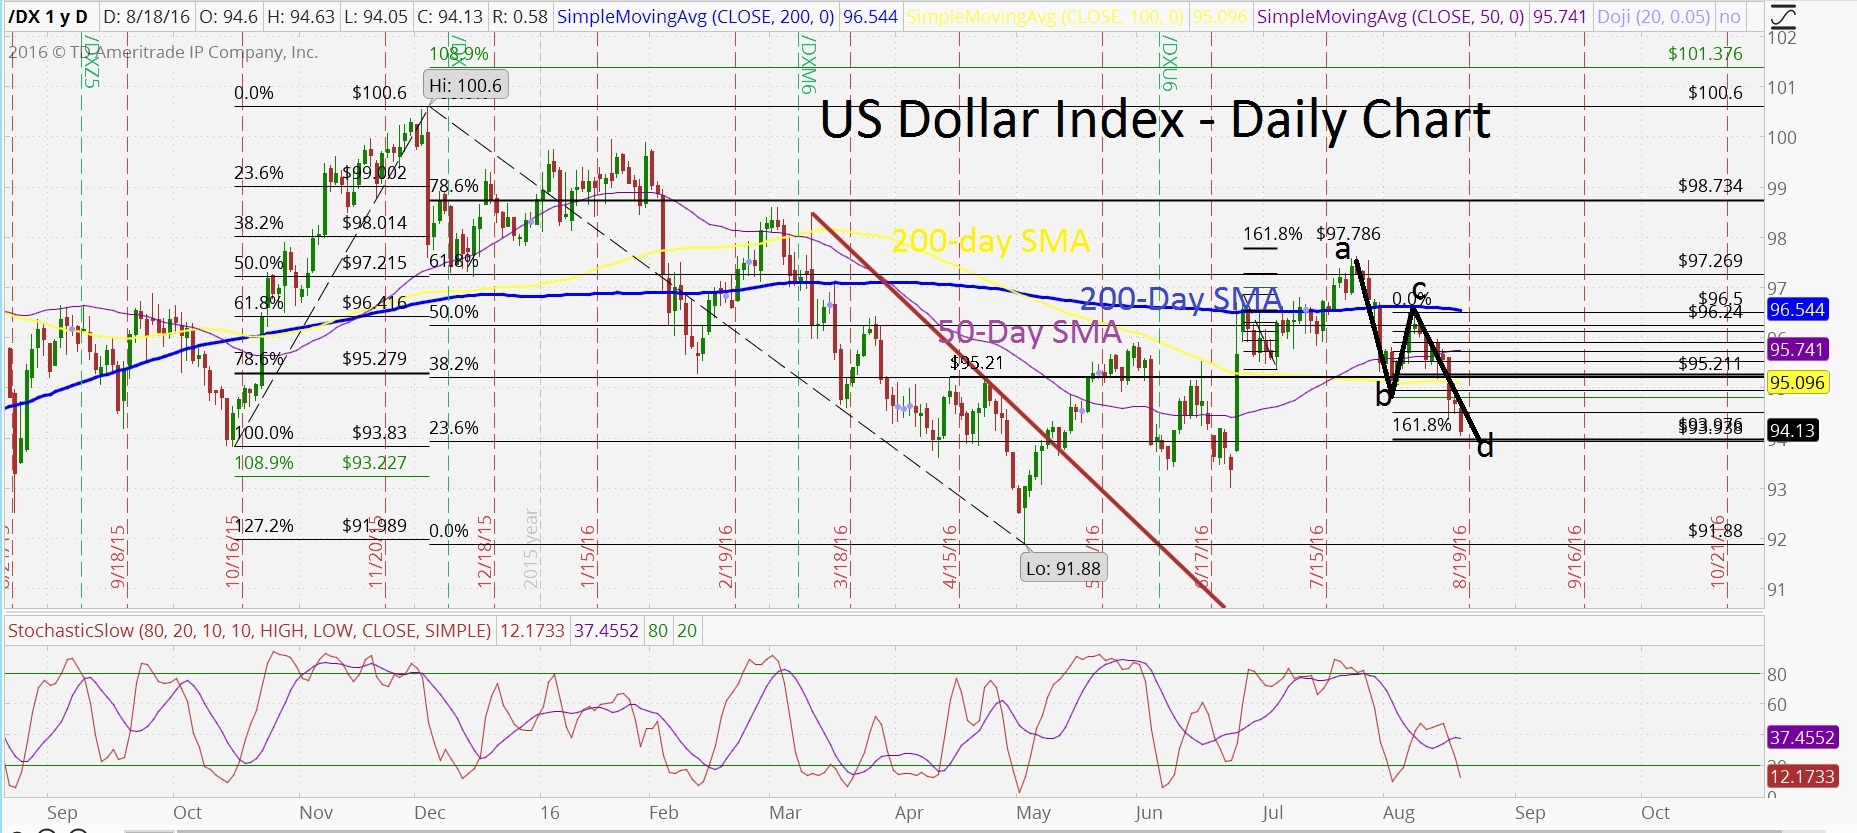Select the US Dollar Index - Daily Chart title
Viewport: 1857px width, 833px height.
click(x=1155, y=120)
